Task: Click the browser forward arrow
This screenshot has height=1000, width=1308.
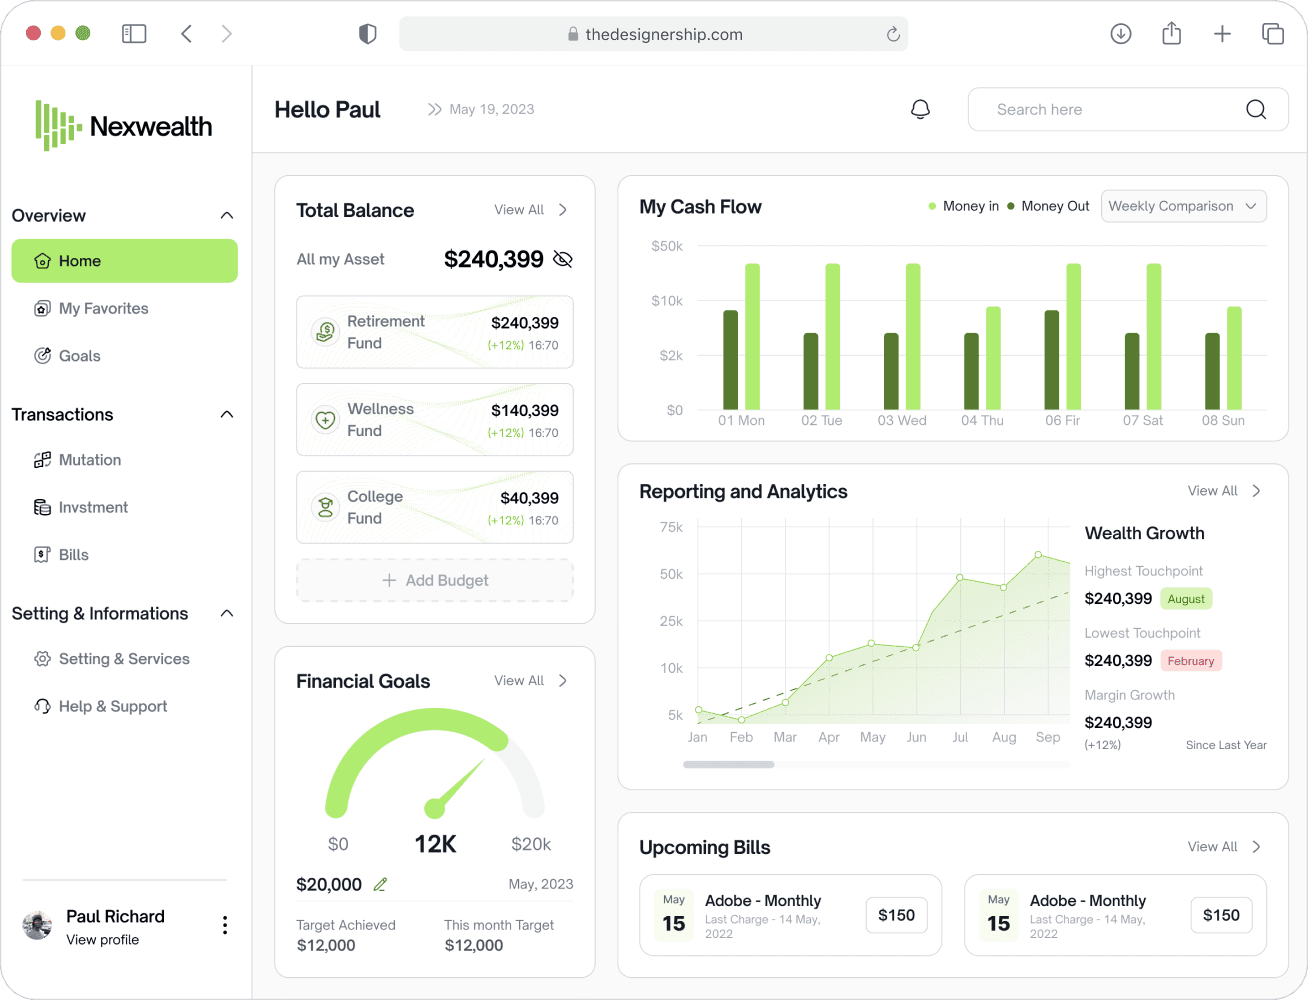Action: coord(227,34)
